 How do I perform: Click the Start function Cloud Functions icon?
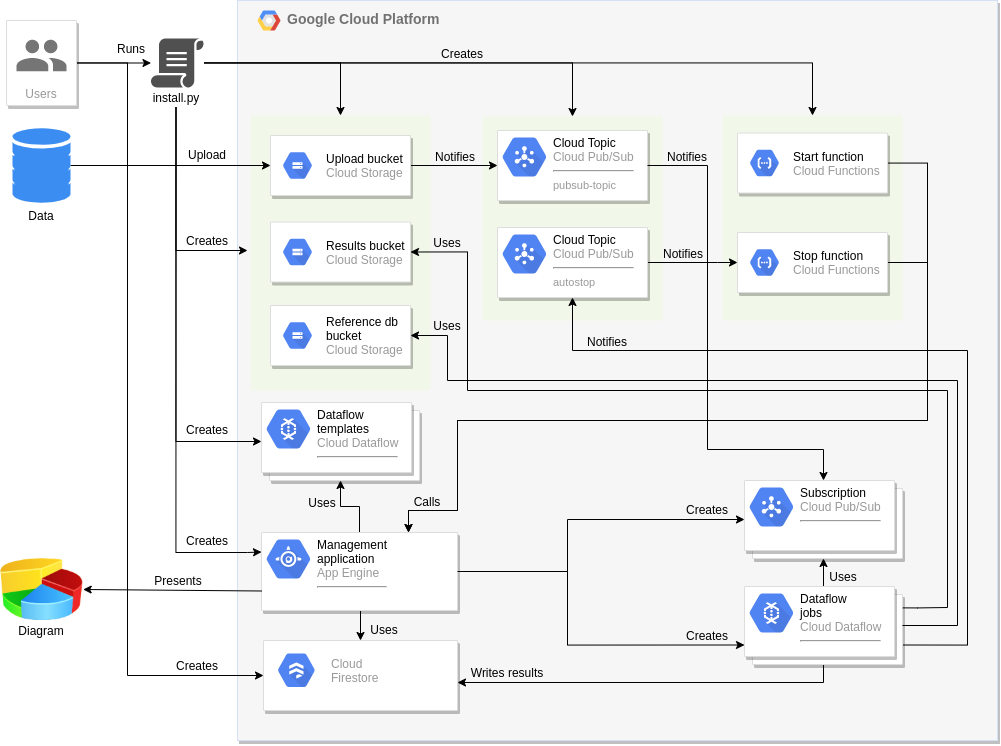(x=764, y=163)
